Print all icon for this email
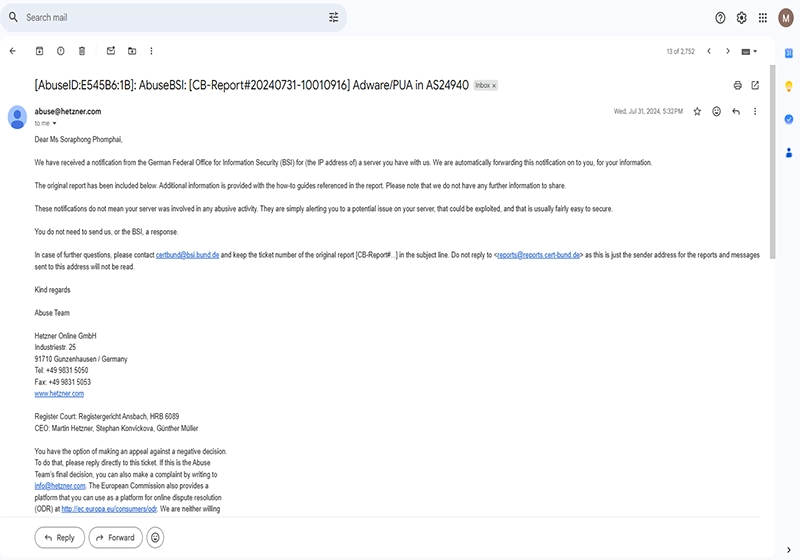Viewport: 800px width, 560px height. tap(737, 85)
